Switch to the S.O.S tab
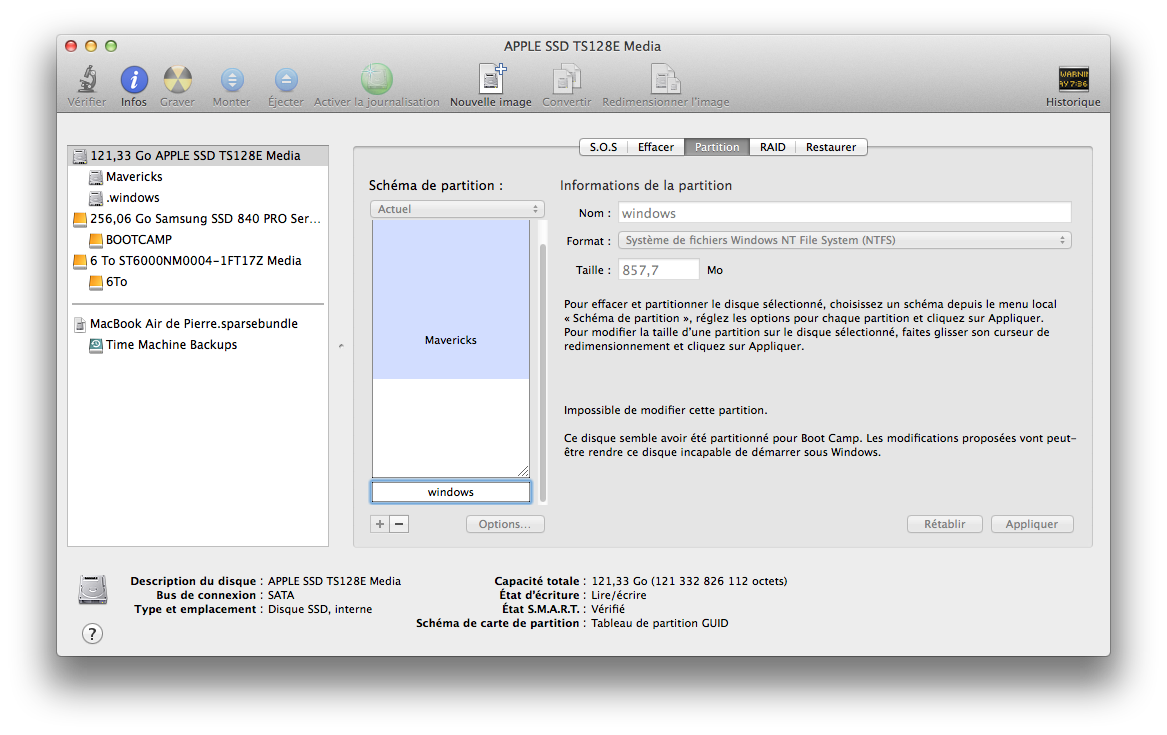Screen dimensions: 1167x735 pos(604,147)
